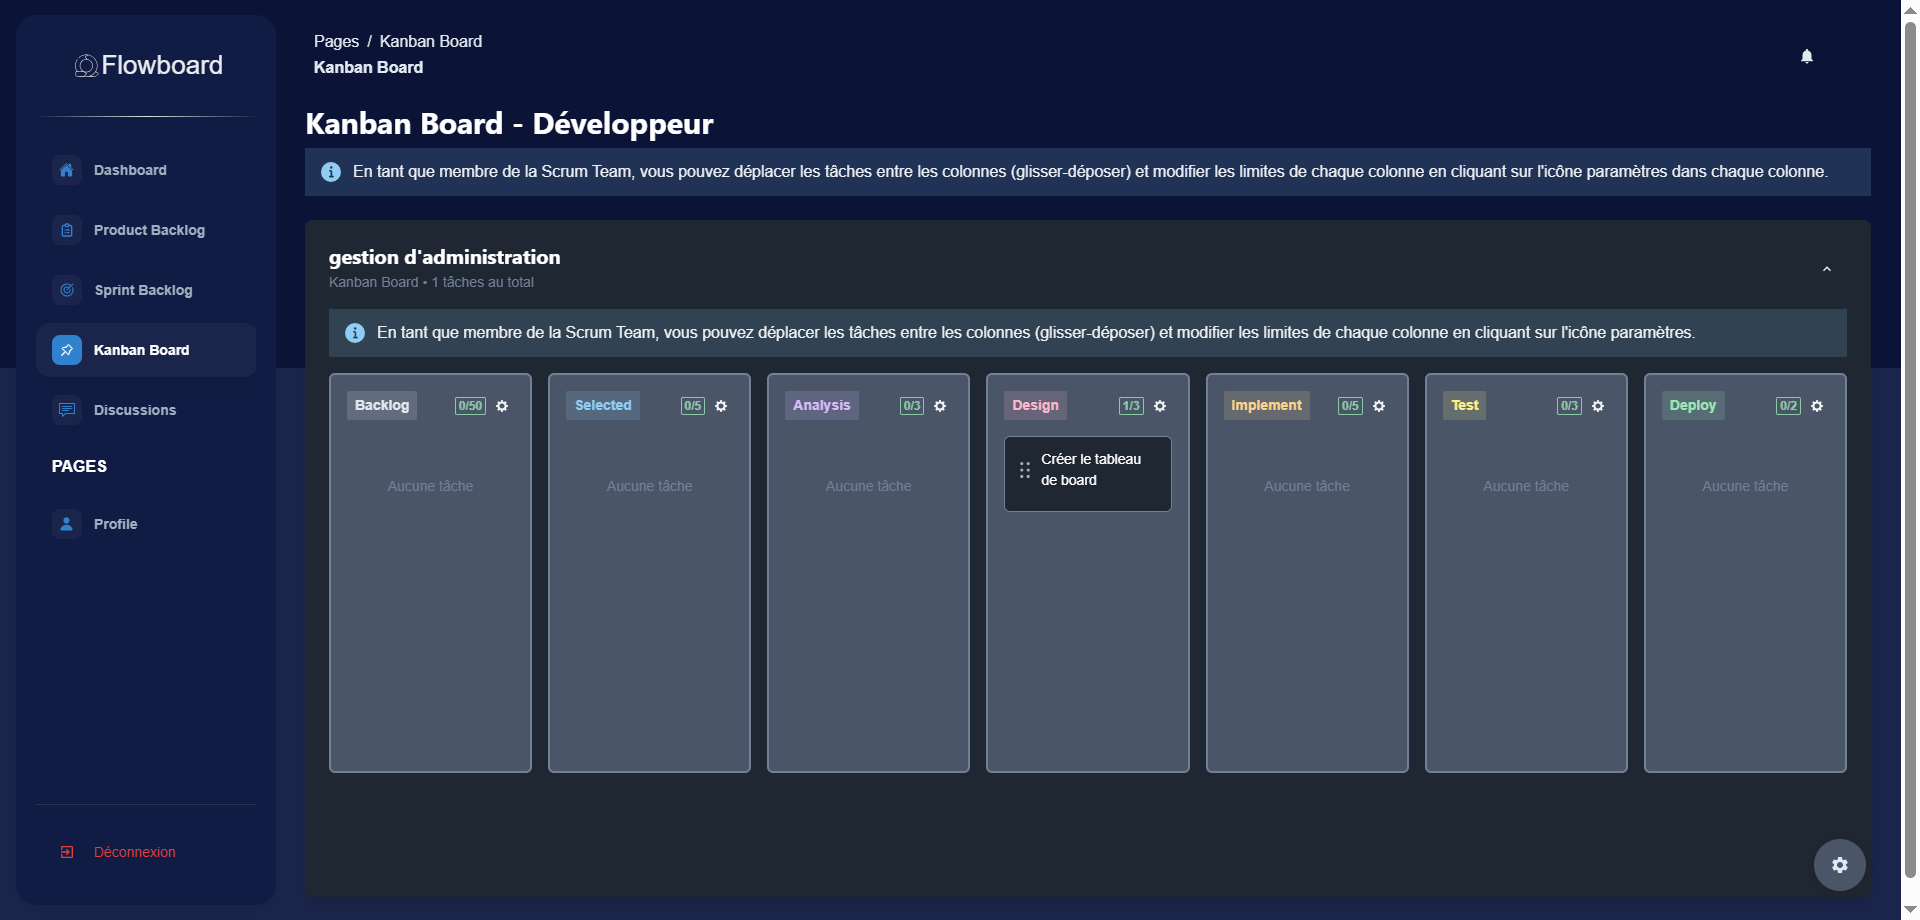Click the page scrollbar down arrow
Viewport: 1920px width, 920px height.
tap(1910, 910)
